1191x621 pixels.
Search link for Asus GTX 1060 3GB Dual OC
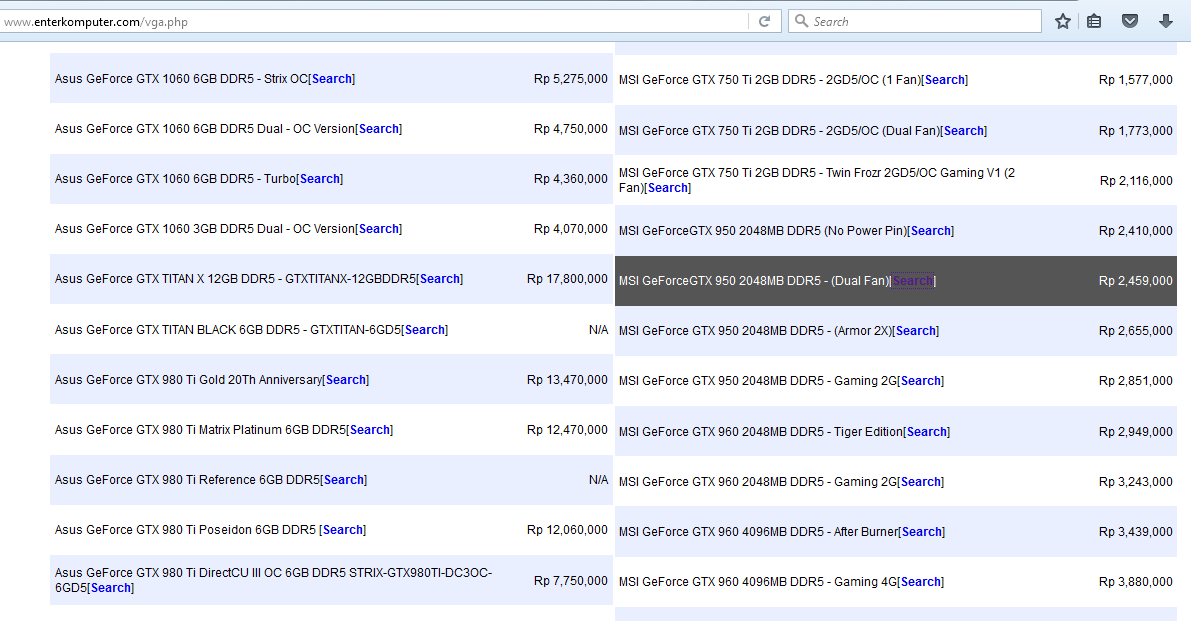(x=379, y=229)
